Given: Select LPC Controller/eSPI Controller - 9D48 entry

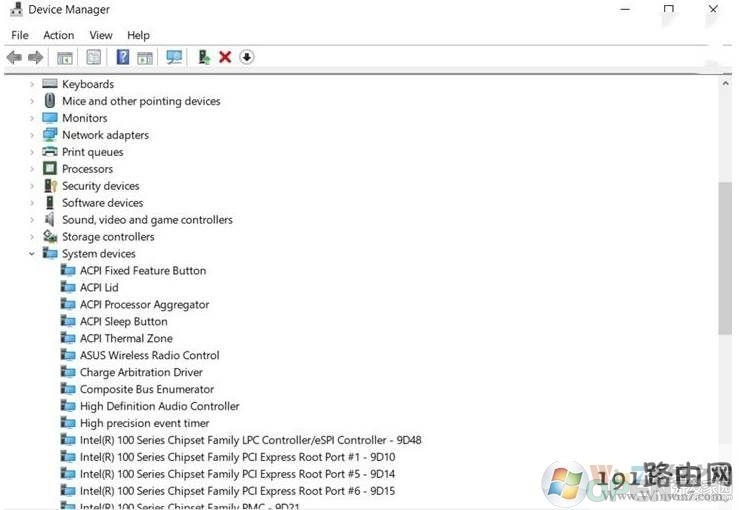Looking at the screenshot, I should click(x=250, y=440).
